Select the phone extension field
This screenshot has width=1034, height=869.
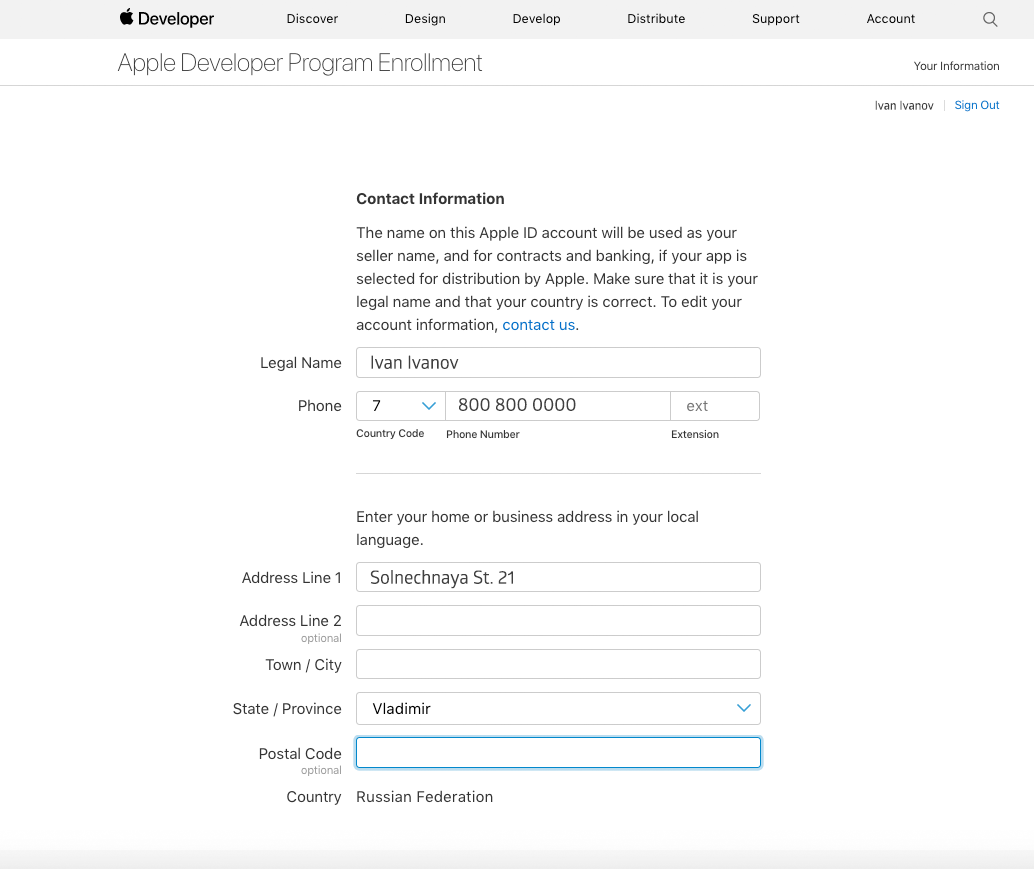click(715, 406)
